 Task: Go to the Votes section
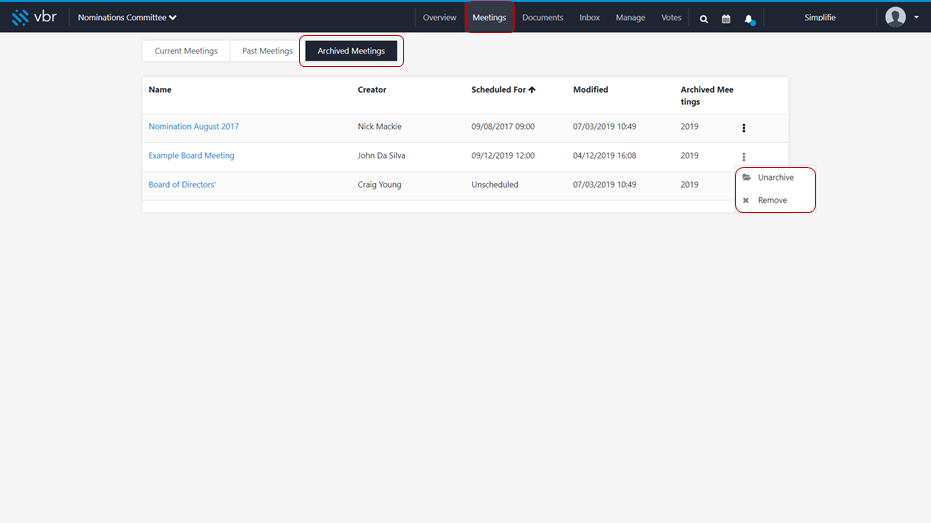point(671,17)
